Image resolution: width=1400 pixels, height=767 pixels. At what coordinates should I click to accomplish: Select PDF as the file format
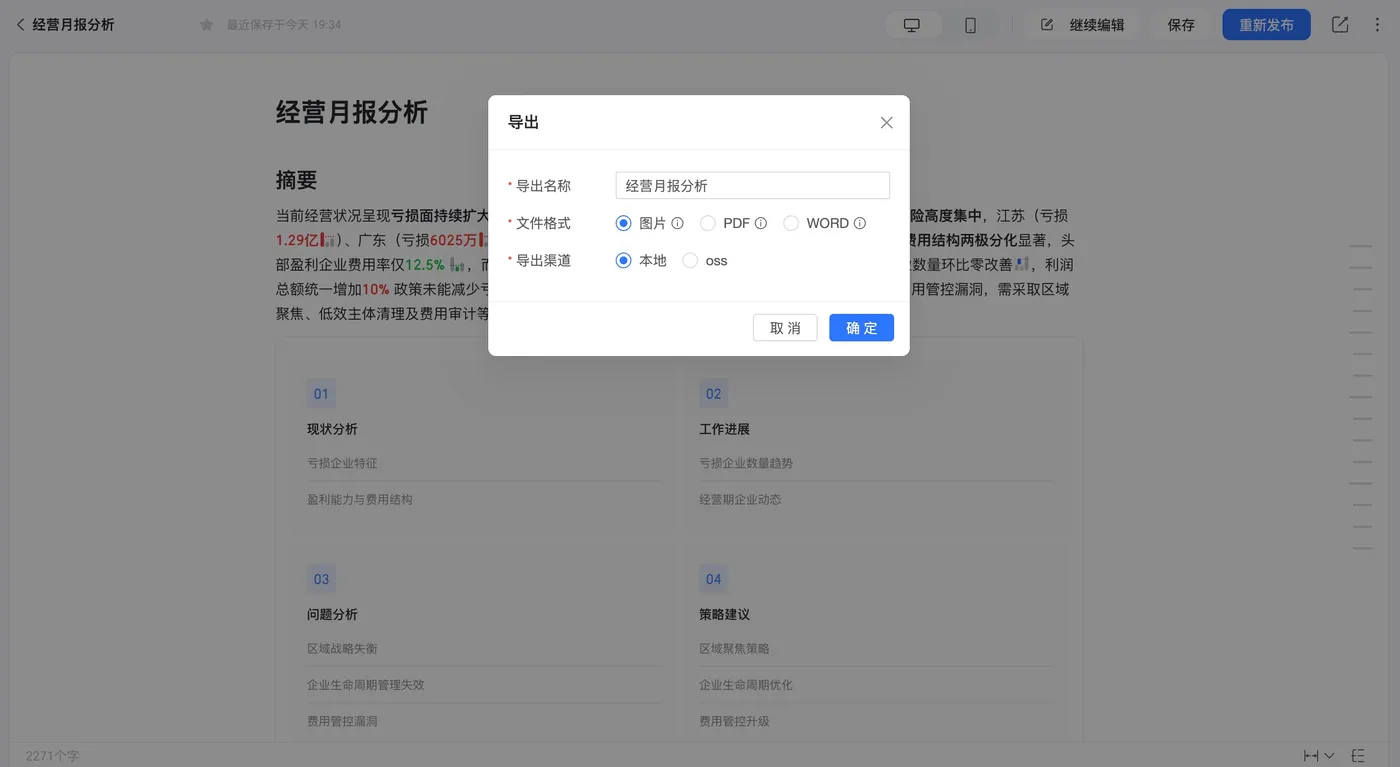click(x=708, y=223)
